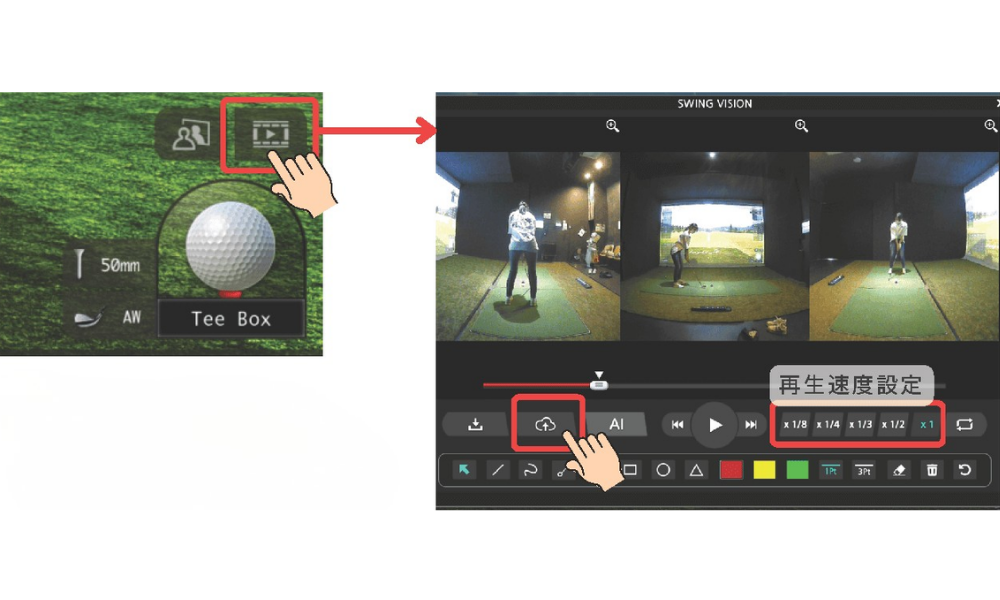The image size is (1000, 600).
Task: Select the triangle drawing tool
Action: click(x=696, y=471)
